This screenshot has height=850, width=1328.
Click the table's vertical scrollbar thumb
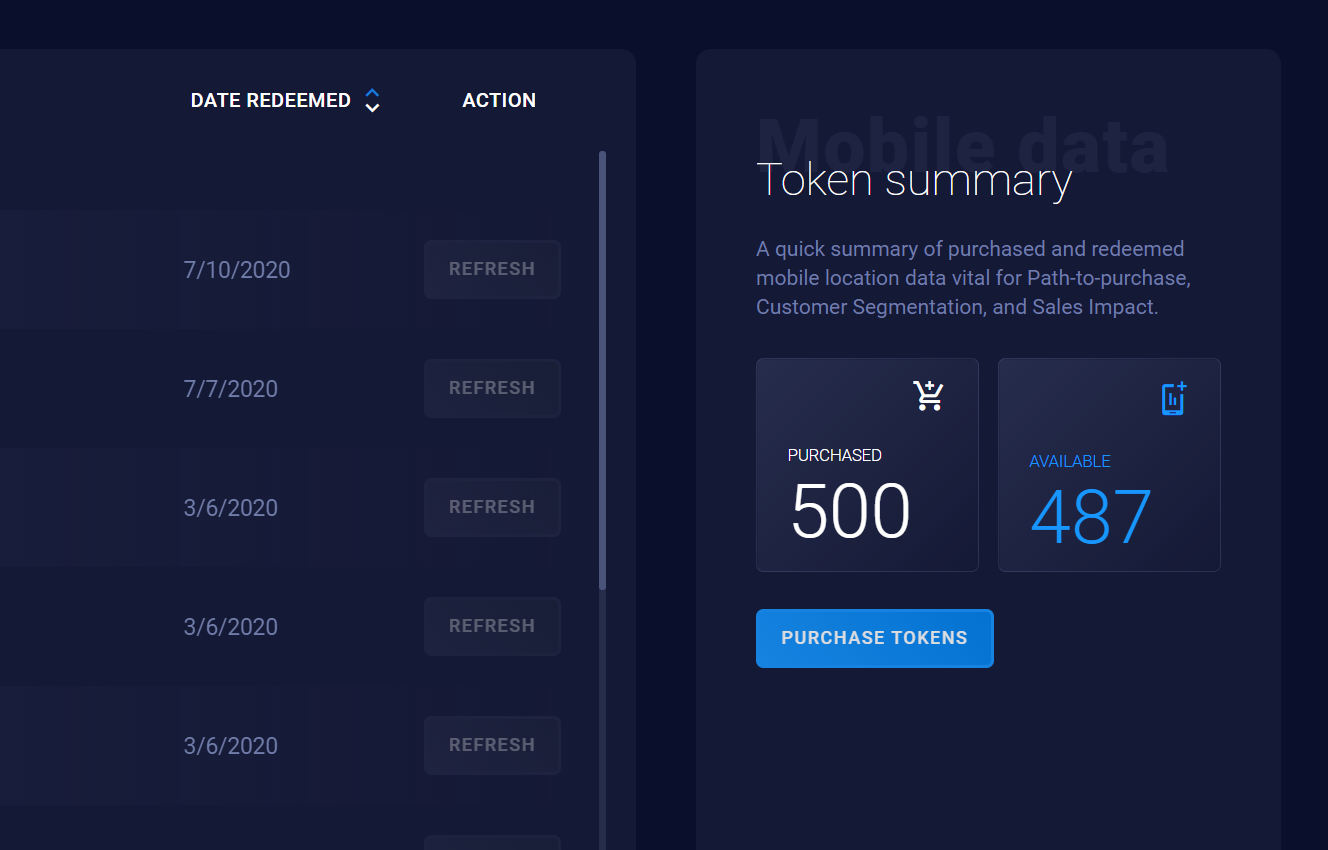(602, 370)
